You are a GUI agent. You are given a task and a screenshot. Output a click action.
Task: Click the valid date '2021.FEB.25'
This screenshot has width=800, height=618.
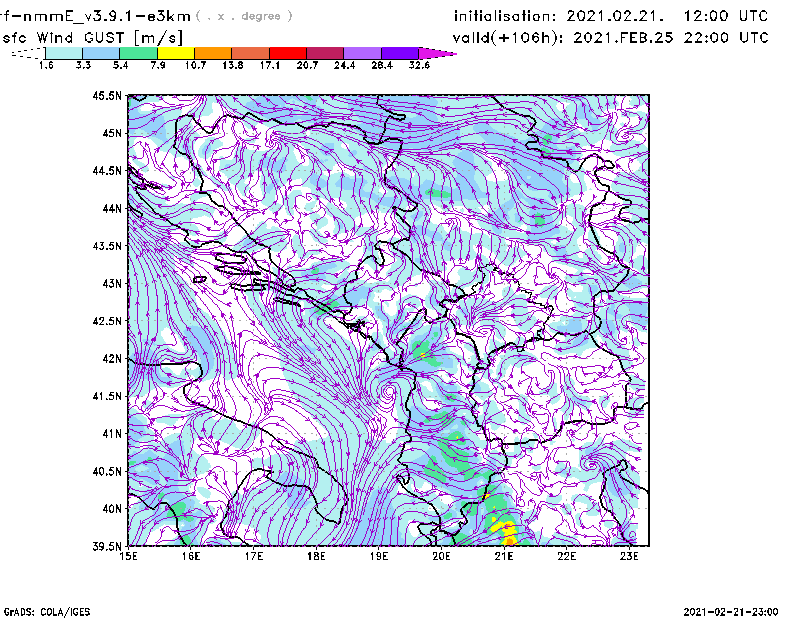(623, 38)
